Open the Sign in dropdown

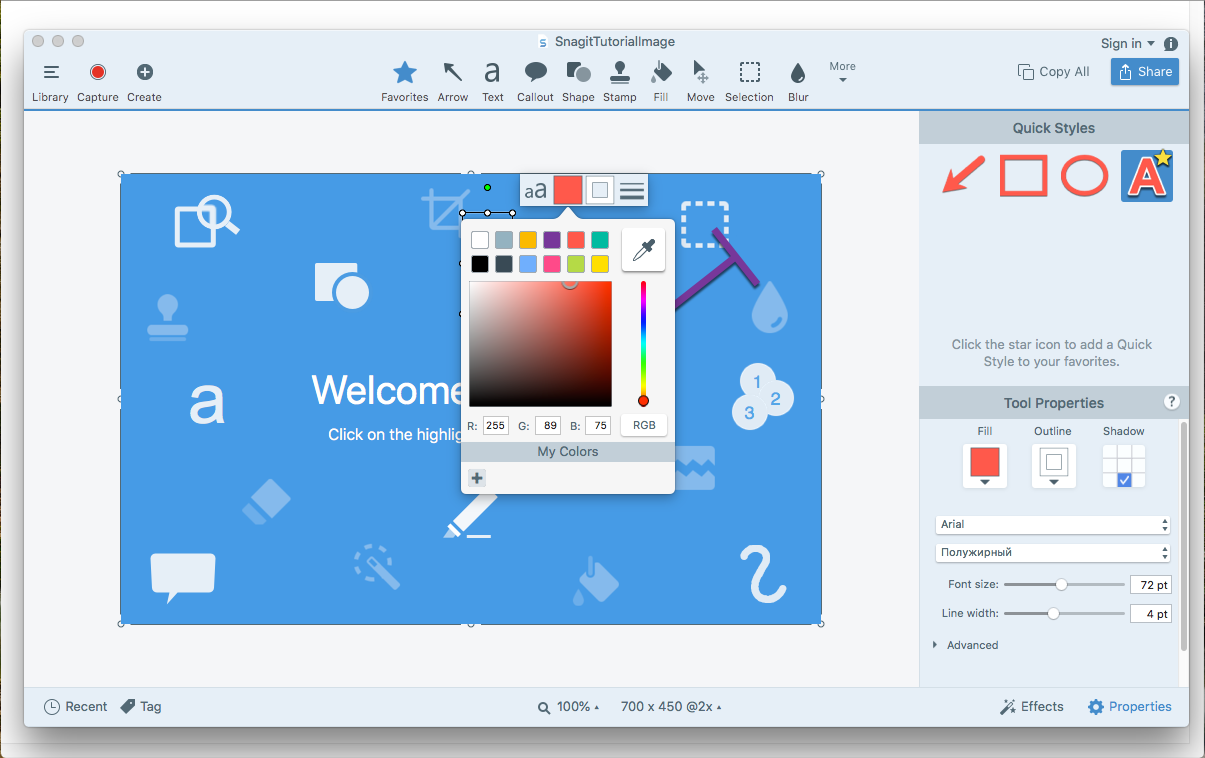pyautogui.click(x=1128, y=43)
